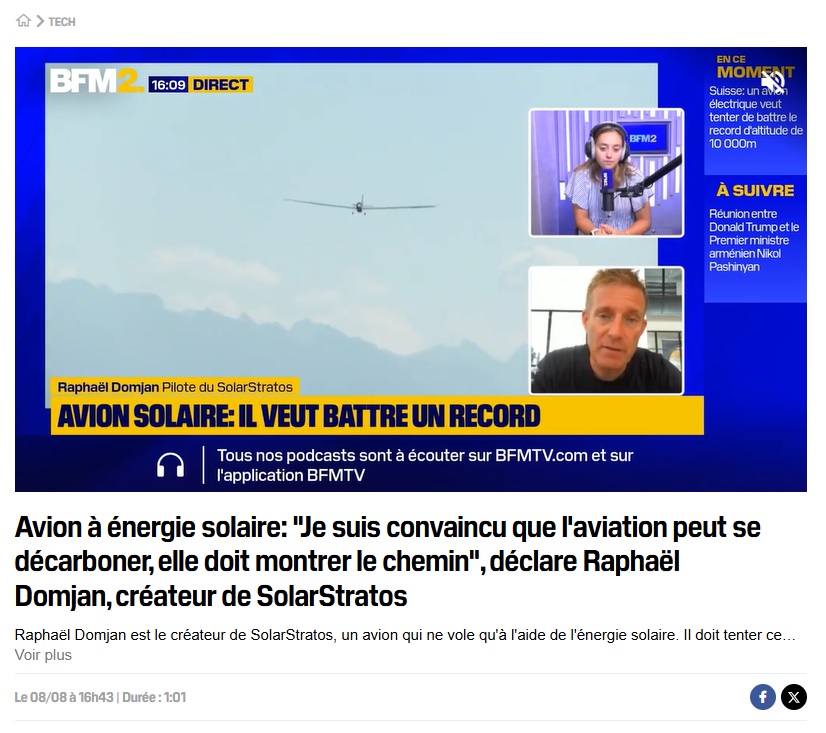Click the 16:09 time badge
The height and width of the screenshot is (733, 826).
point(168,85)
